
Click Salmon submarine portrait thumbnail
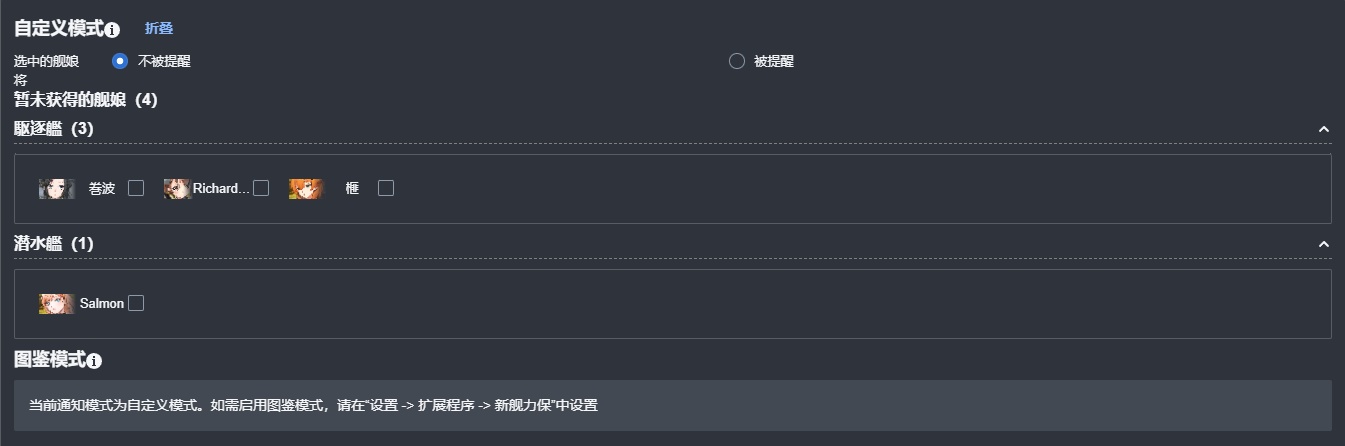pyautogui.click(x=57, y=304)
